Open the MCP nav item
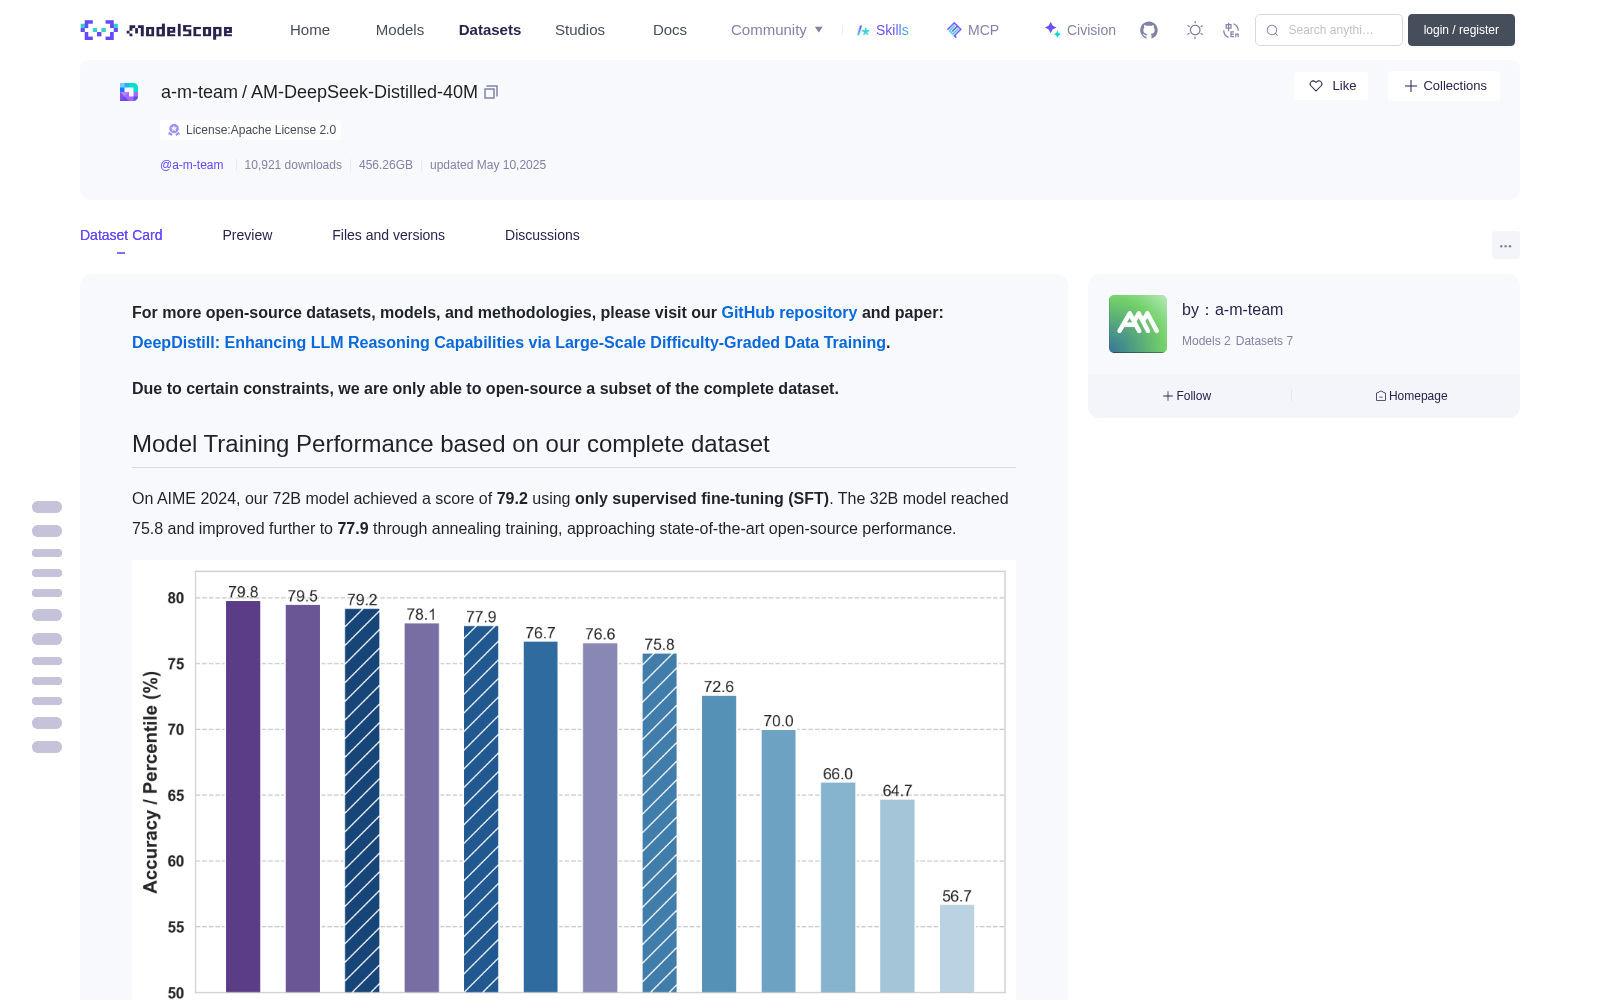Viewport: 1600px width, 1000px height. click(972, 30)
